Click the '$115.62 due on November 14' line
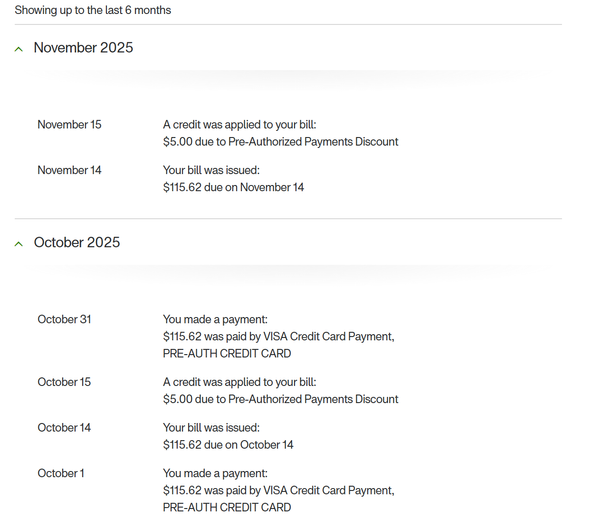 pyautogui.click(x=233, y=187)
